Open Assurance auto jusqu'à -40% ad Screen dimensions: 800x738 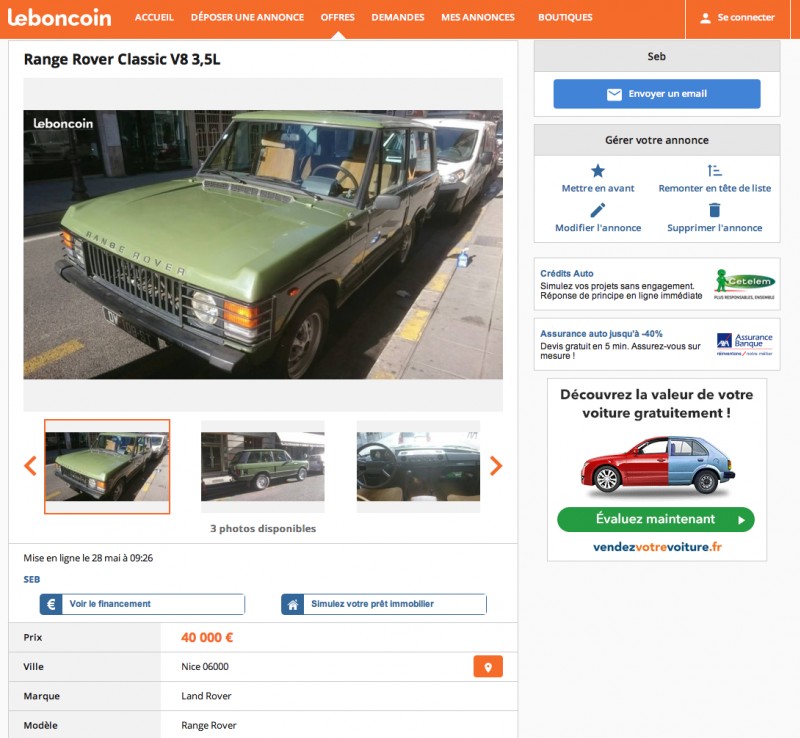657,344
